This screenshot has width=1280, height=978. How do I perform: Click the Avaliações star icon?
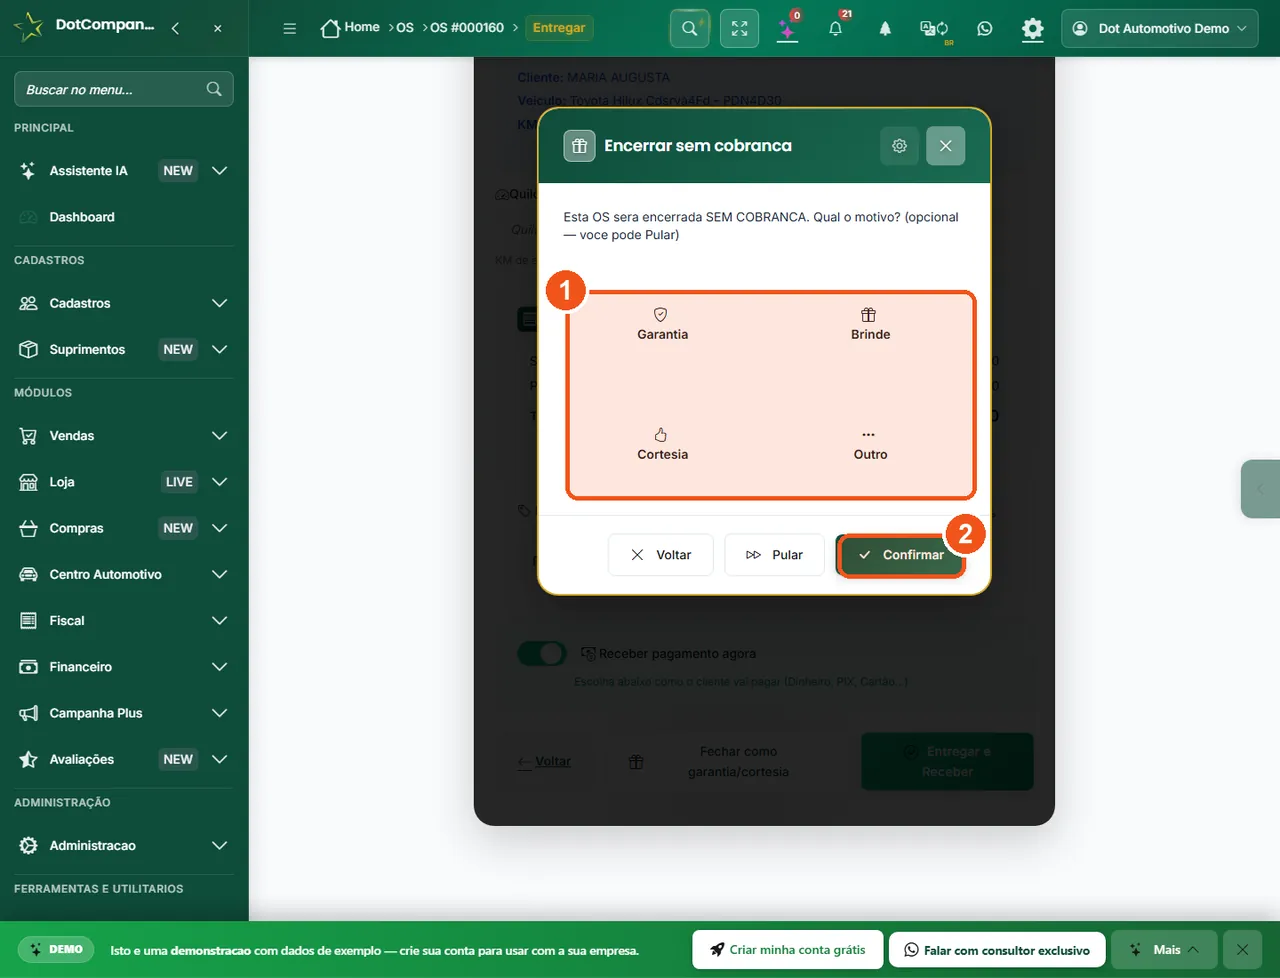point(28,759)
